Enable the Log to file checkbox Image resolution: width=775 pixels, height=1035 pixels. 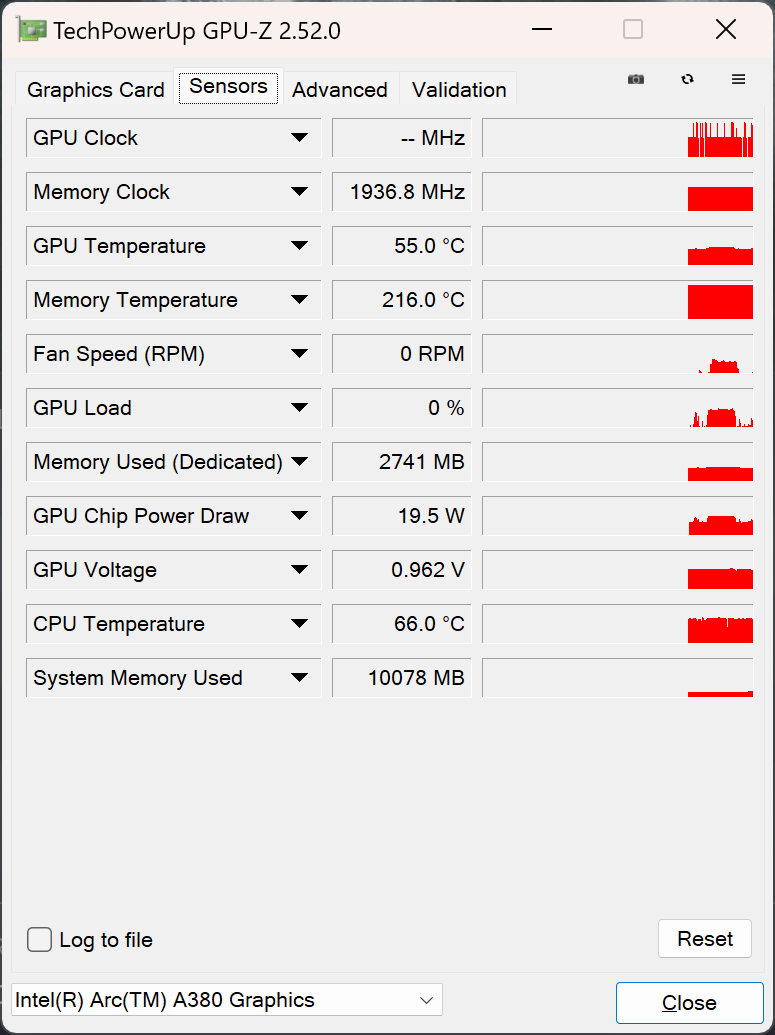coord(40,940)
